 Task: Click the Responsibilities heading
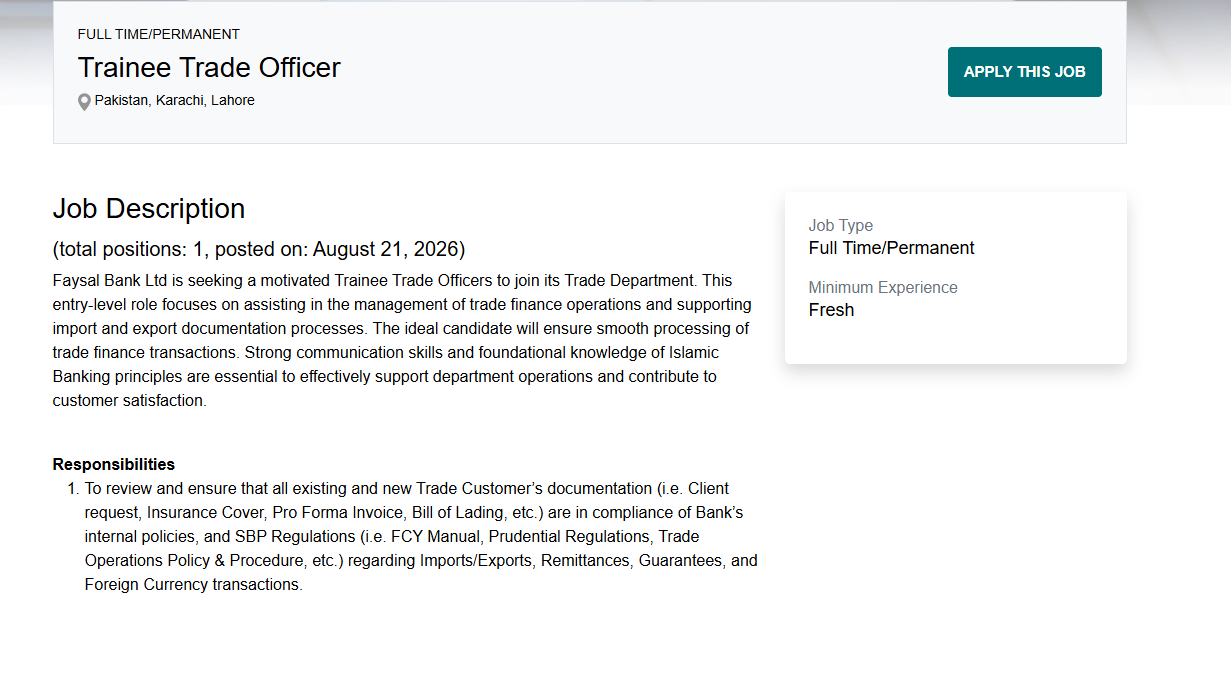114,464
